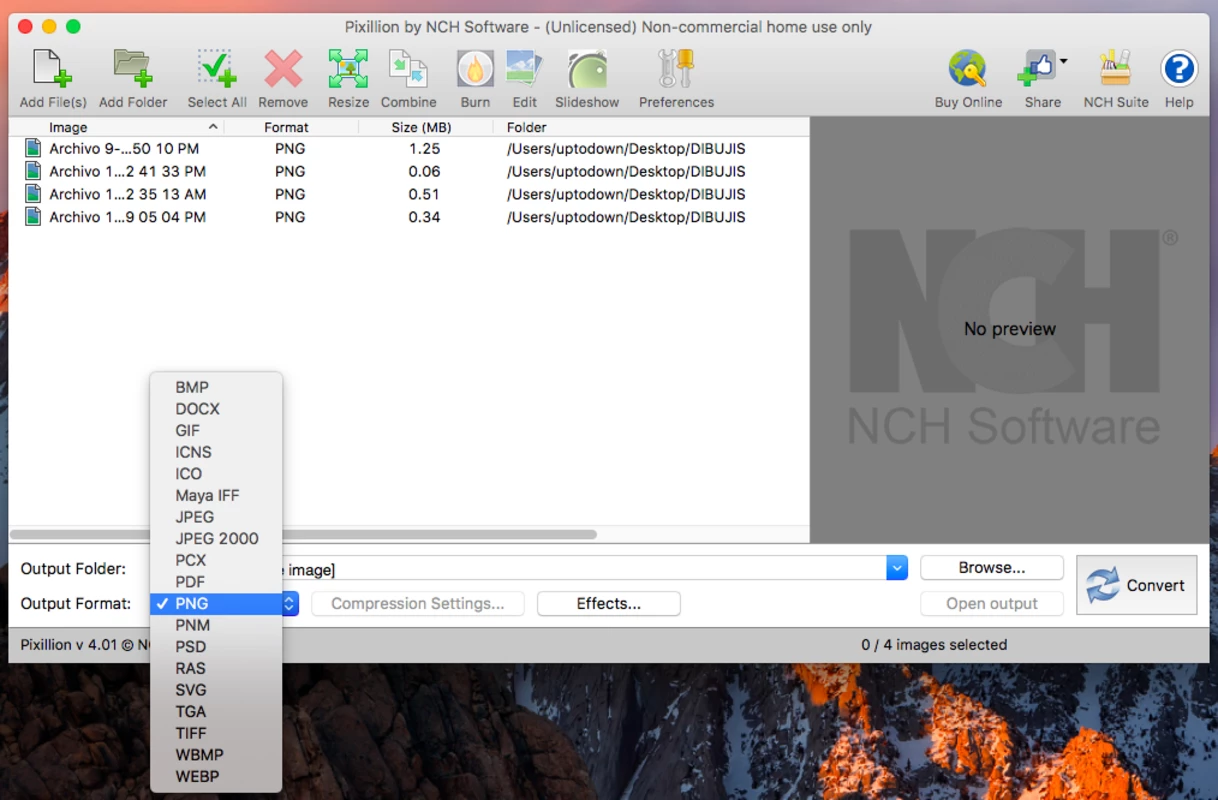Click the file icon for Archivo 1...9 05 04 PM
This screenshot has height=800, width=1218.
pos(33,217)
